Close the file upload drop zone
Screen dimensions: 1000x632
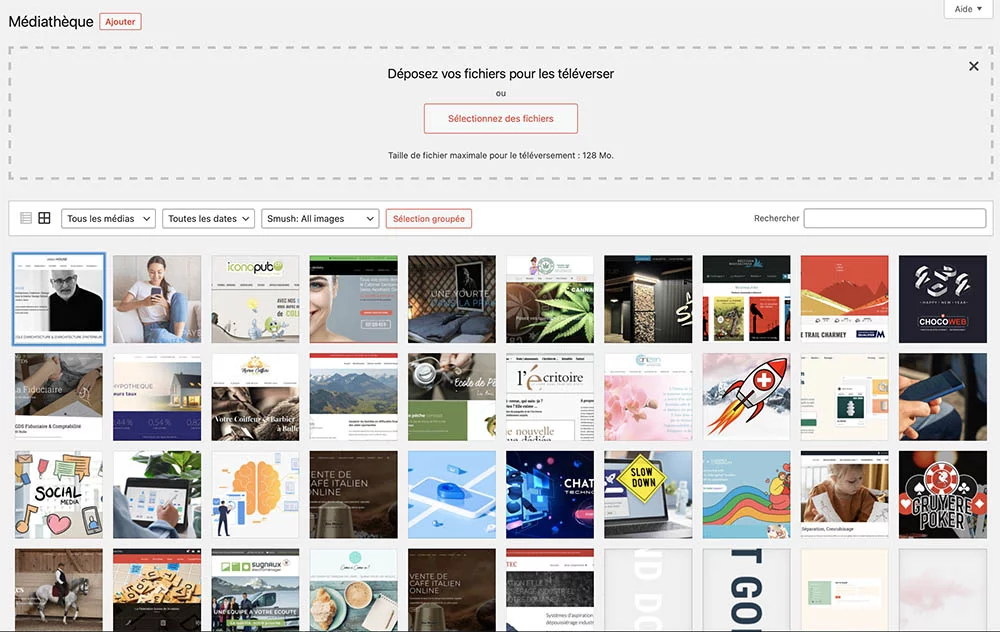pos(973,66)
